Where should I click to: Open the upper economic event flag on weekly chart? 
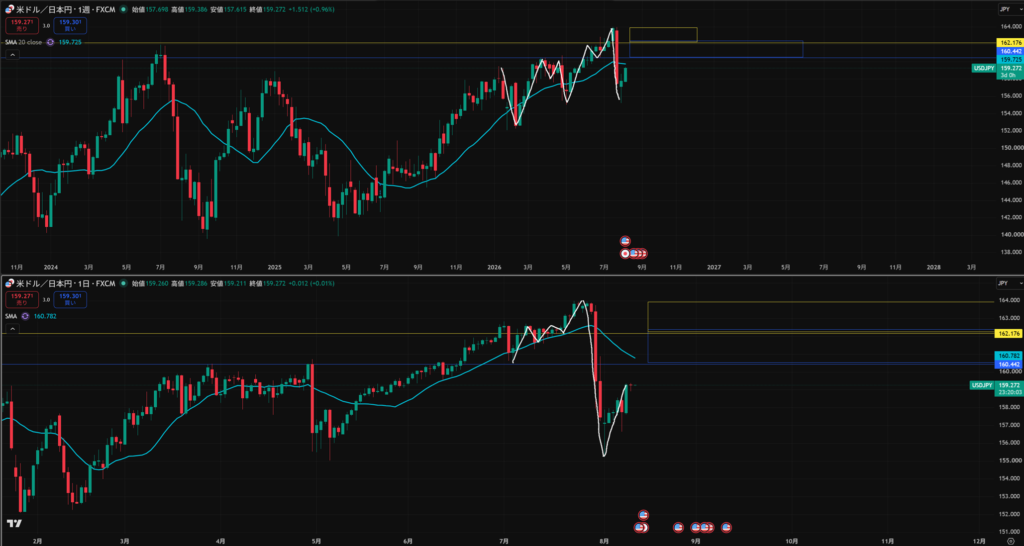tap(625, 240)
